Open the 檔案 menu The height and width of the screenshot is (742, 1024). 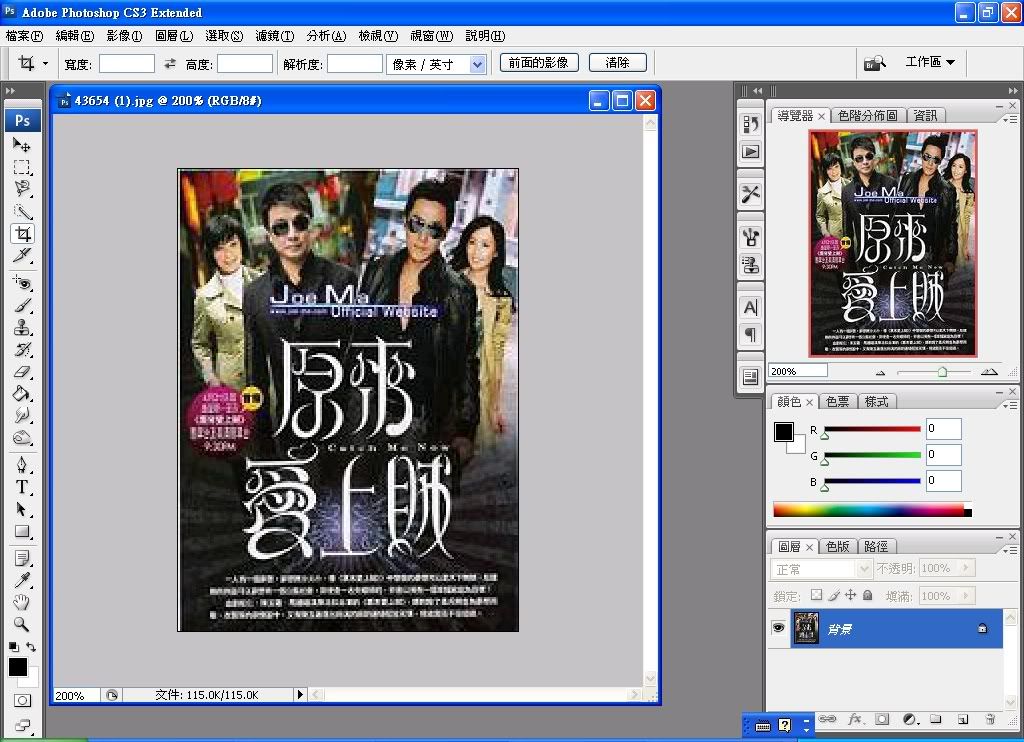[x=24, y=36]
